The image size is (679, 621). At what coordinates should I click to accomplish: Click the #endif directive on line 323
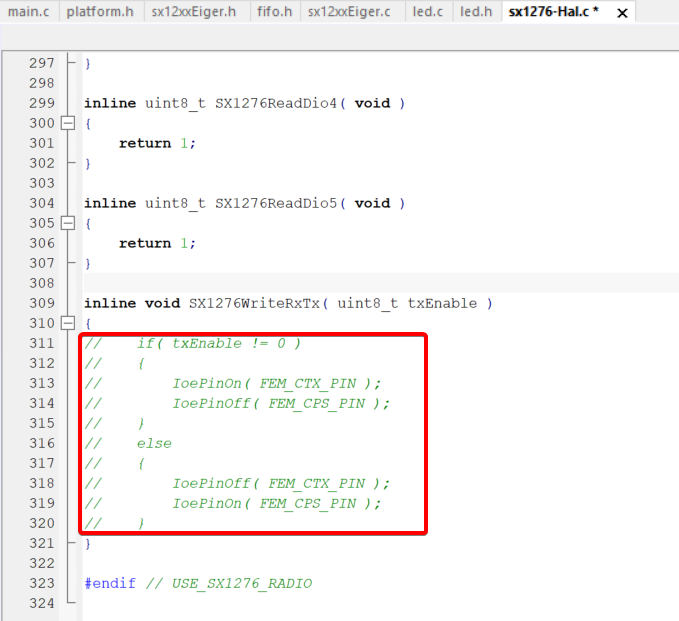(x=109, y=583)
